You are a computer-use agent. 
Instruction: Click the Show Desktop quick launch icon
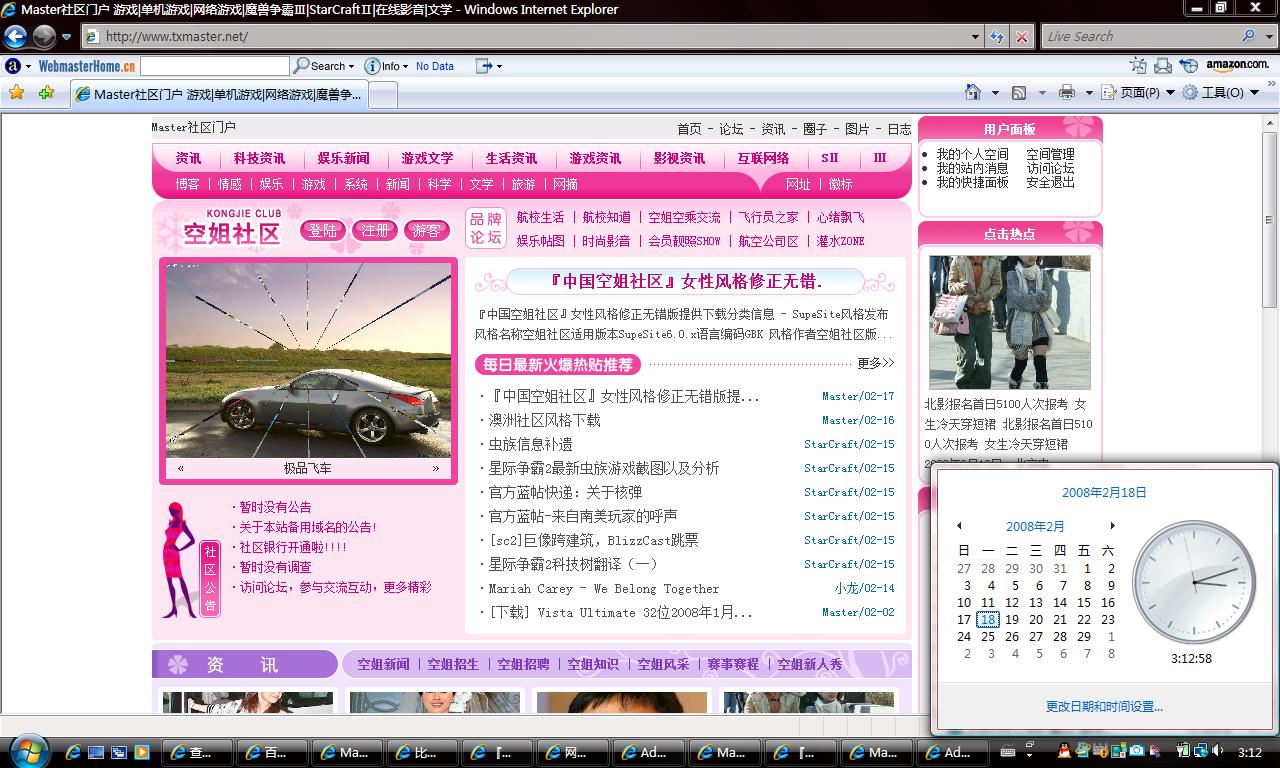96,752
